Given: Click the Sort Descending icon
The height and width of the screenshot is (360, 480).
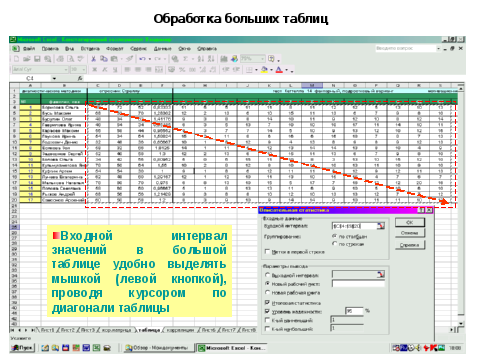Looking at the screenshot, I should 211,59.
